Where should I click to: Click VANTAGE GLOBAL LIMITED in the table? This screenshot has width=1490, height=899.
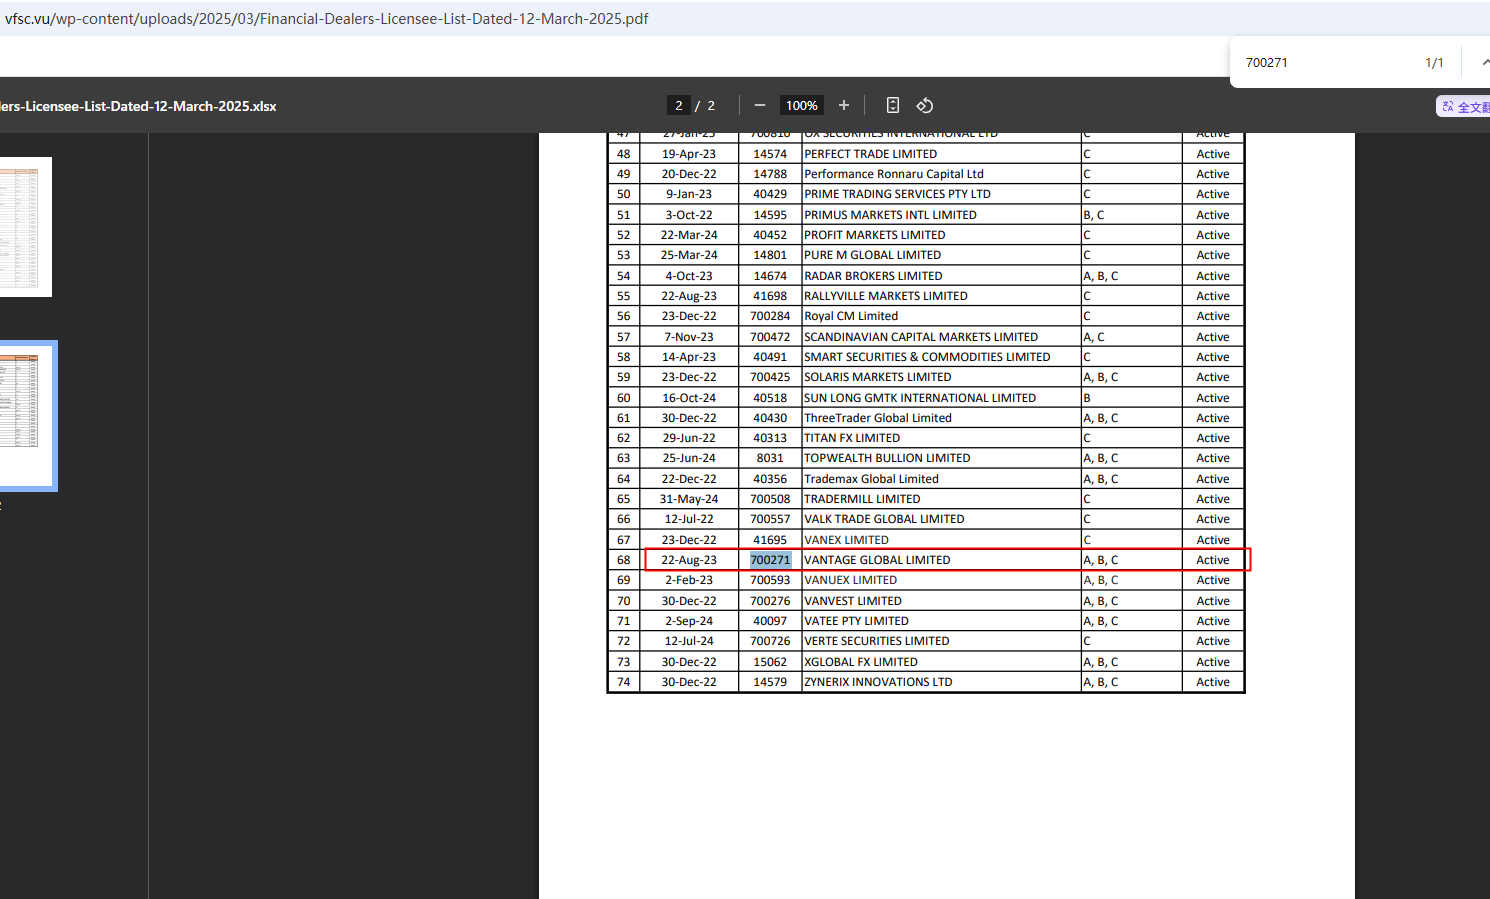877,560
